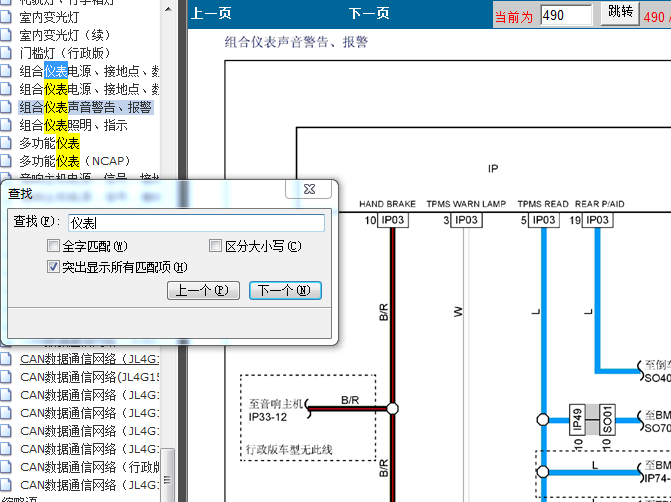
Task: Click the TPMS READ label
Action: [543, 204]
